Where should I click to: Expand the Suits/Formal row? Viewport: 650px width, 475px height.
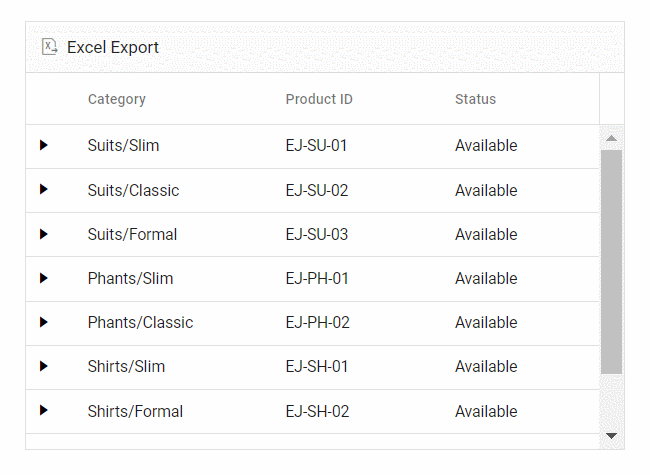pos(43,234)
